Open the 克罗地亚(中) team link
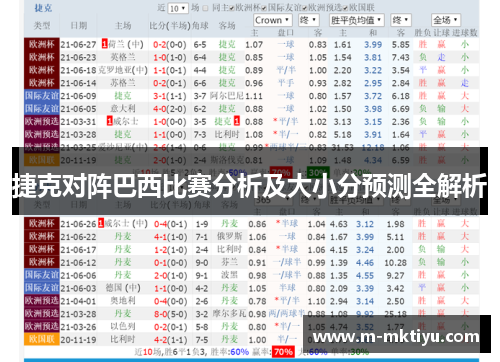 (123, 70)
